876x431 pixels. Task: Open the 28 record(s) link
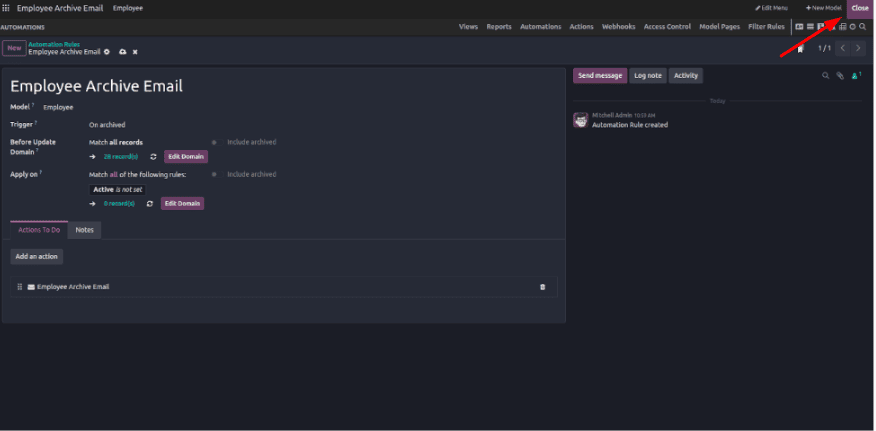pos(121,157)
